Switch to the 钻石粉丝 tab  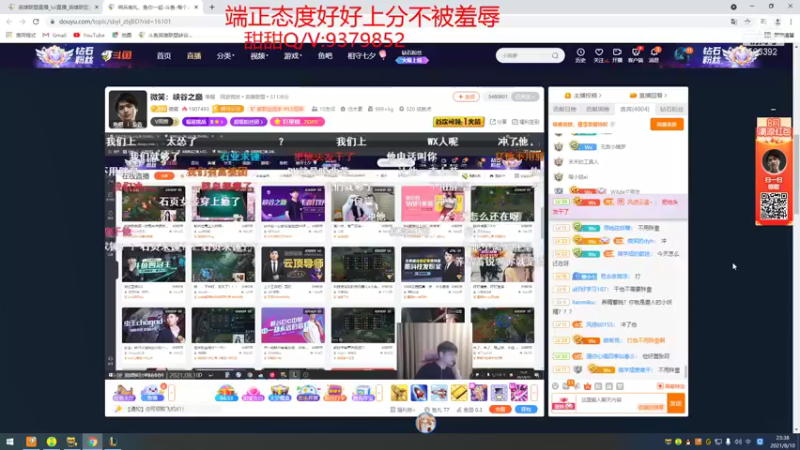pos(671,109)
